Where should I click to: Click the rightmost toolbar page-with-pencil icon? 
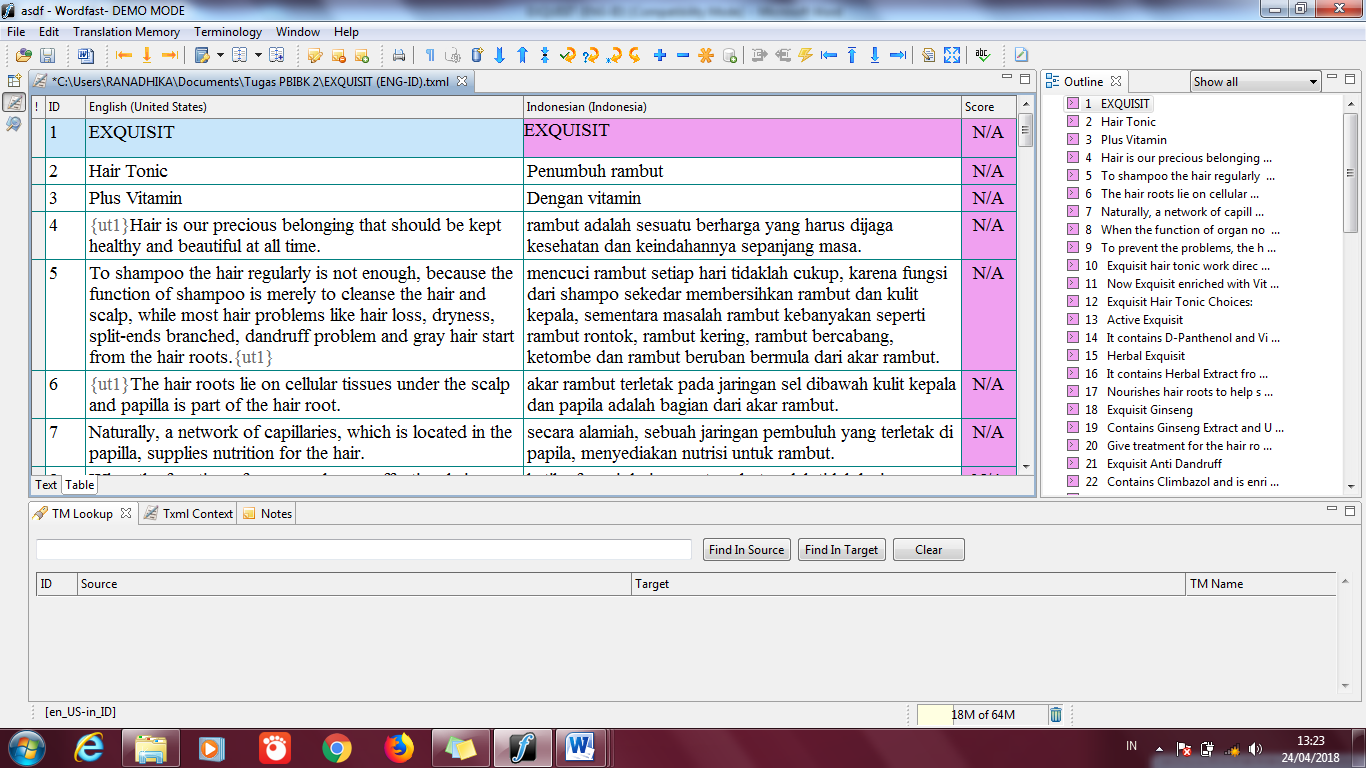1021,56
